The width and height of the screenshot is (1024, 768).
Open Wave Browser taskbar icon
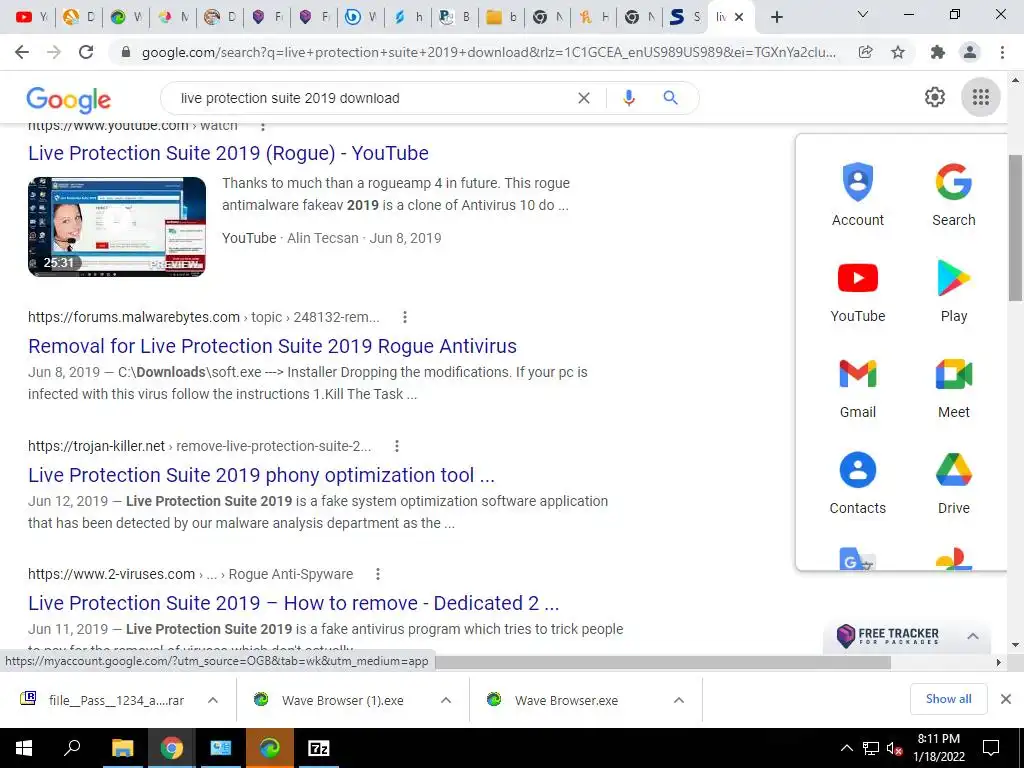point(269,748)
